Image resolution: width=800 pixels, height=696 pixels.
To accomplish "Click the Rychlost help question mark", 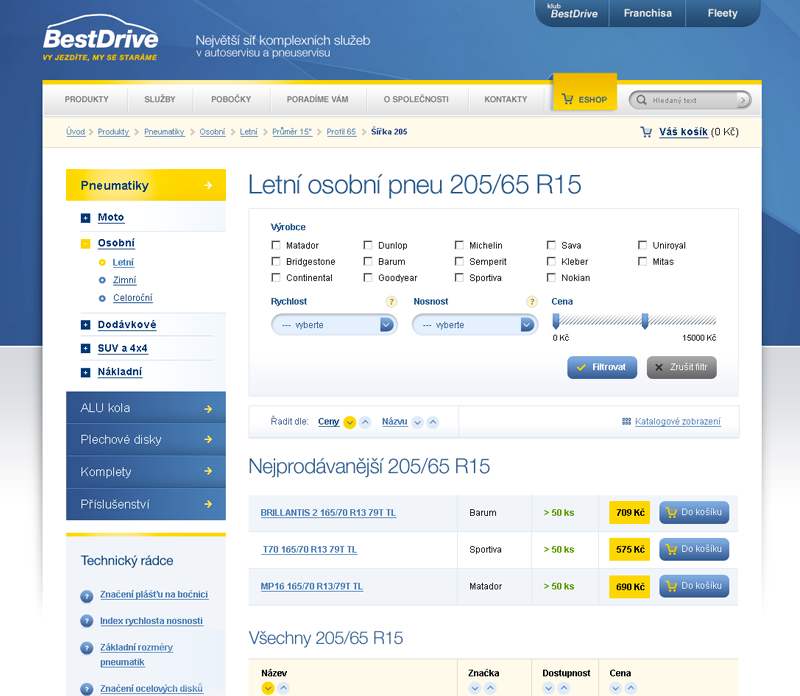I will pyautogui.click(x=391, y=302).
